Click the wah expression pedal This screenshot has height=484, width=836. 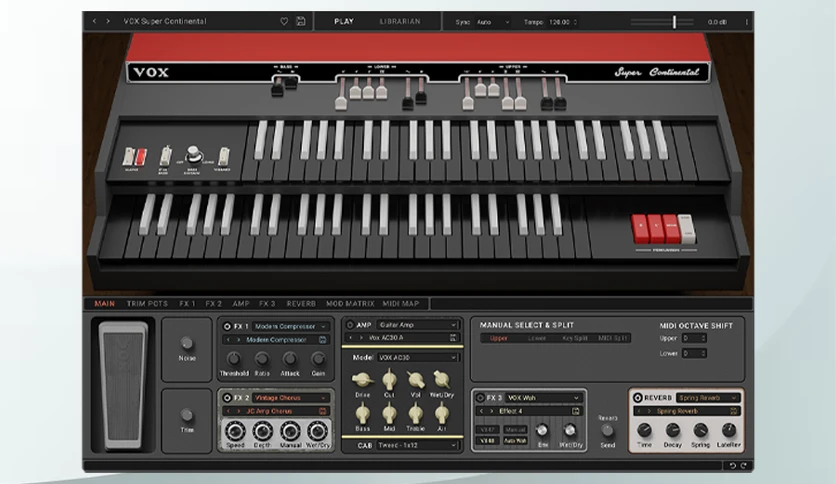coord(123,385)
